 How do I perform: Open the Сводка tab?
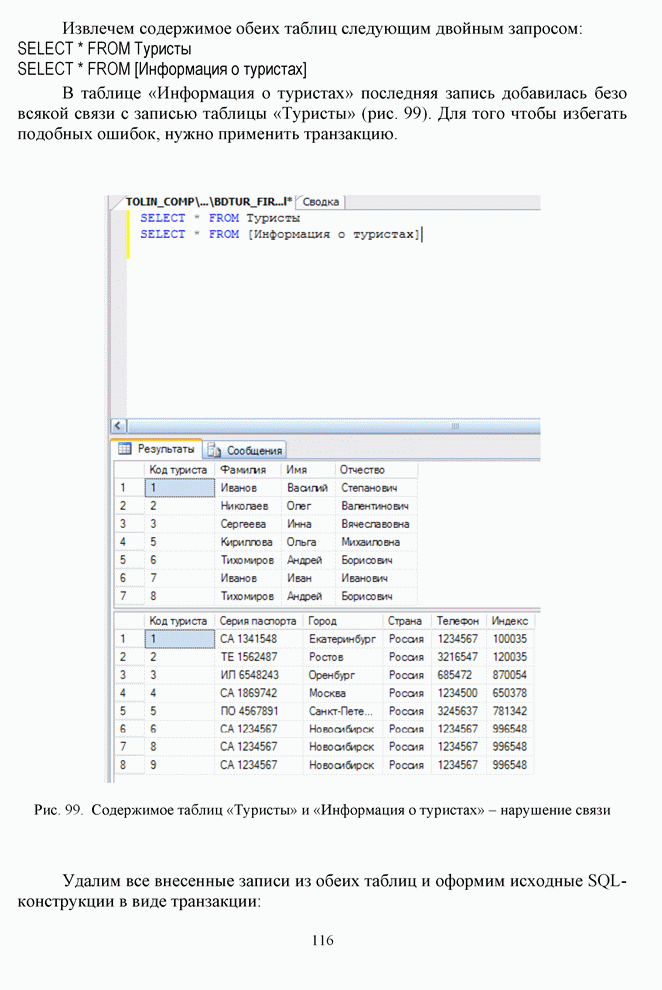click(x=321, y=202)
